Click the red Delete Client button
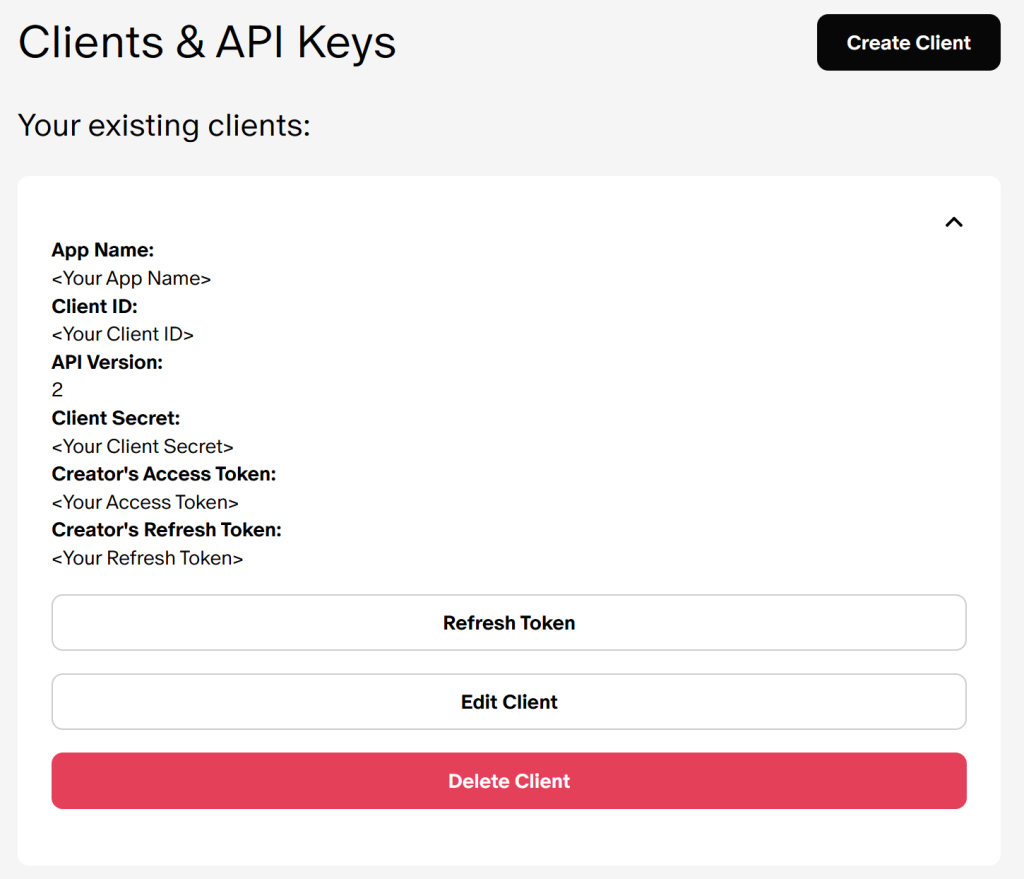This screenshot has height=879, width=1024. pyautogui.click(x=508, y=781)
